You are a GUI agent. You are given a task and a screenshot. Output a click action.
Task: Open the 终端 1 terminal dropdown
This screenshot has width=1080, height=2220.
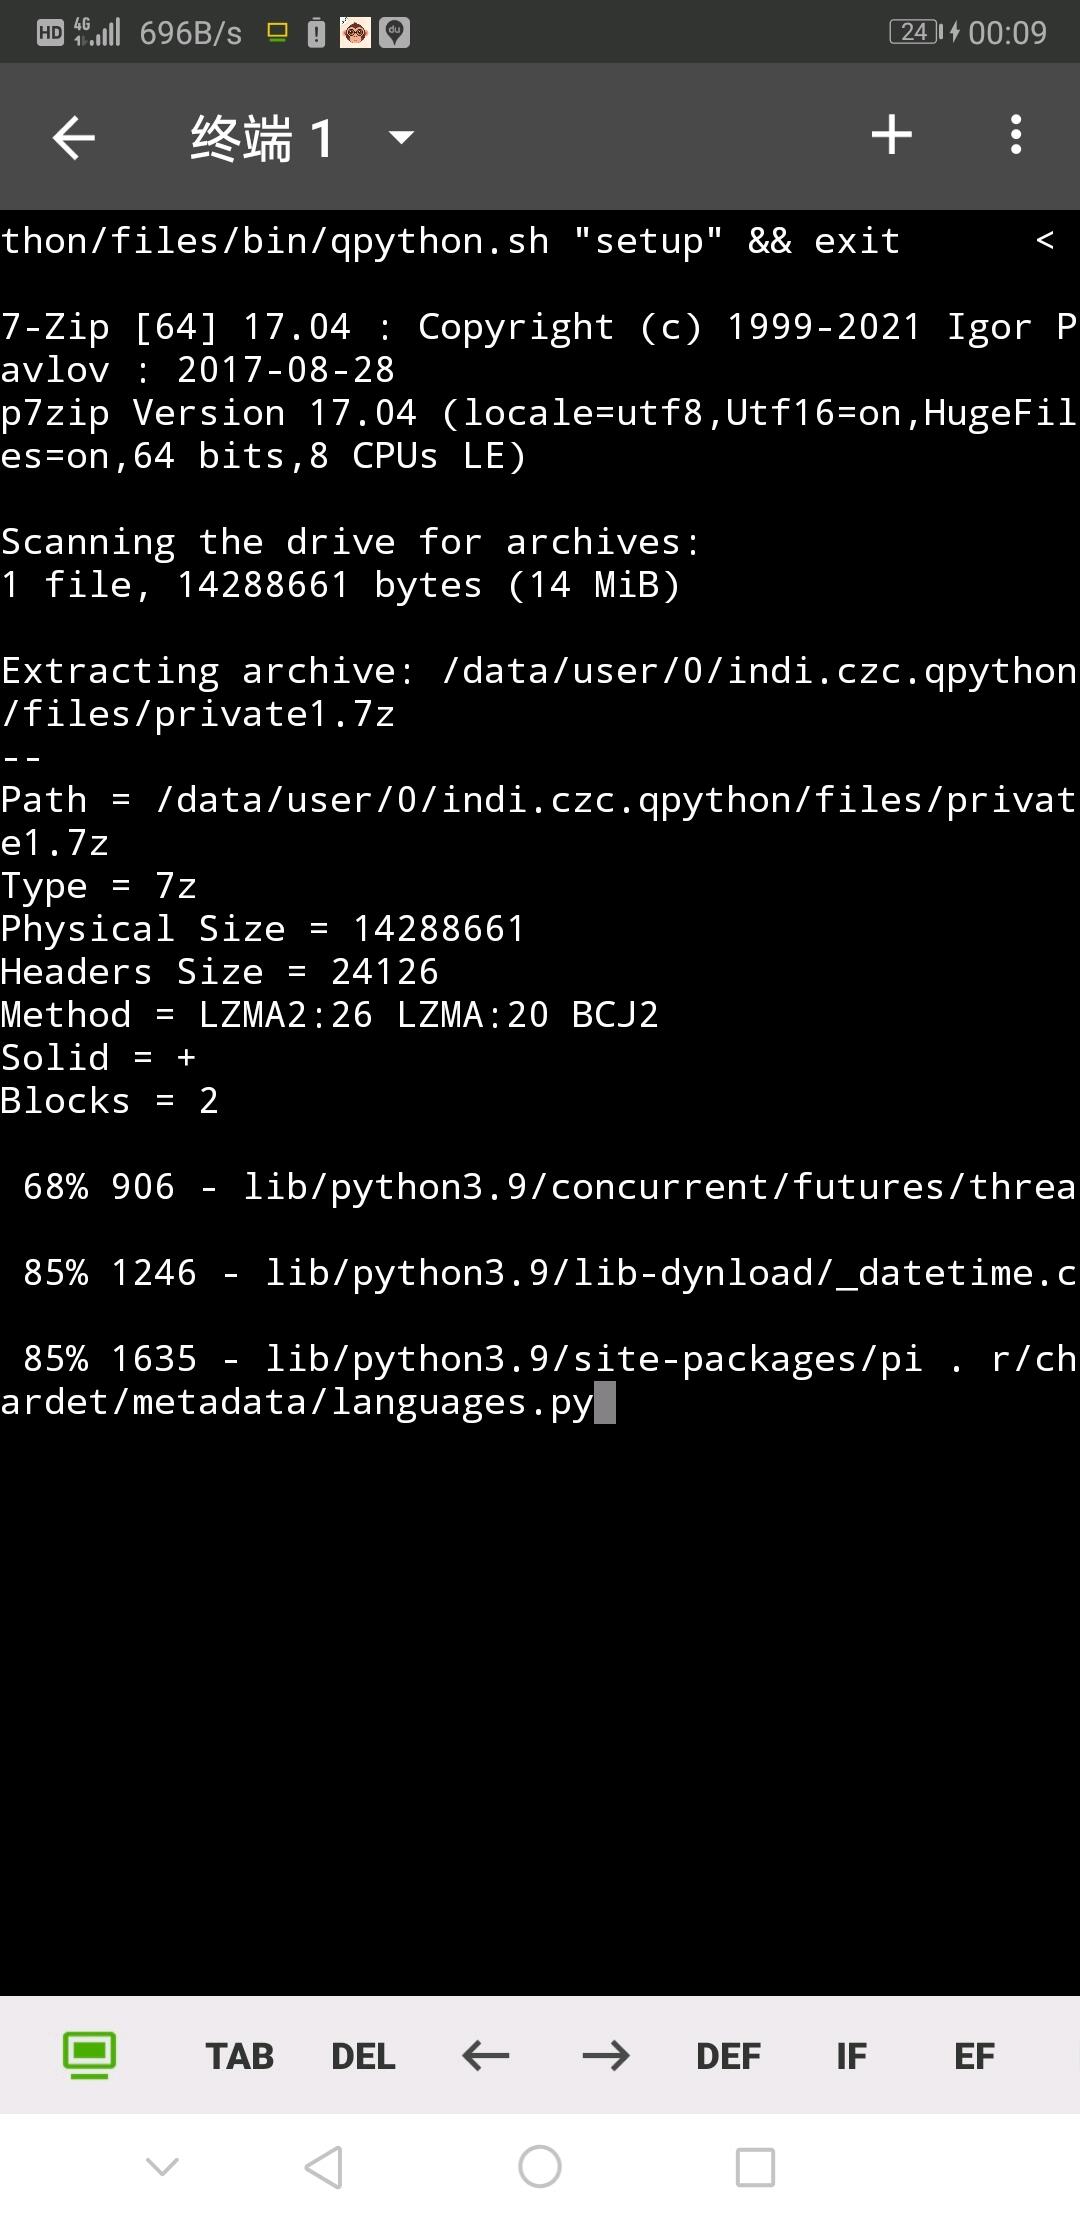401,137
